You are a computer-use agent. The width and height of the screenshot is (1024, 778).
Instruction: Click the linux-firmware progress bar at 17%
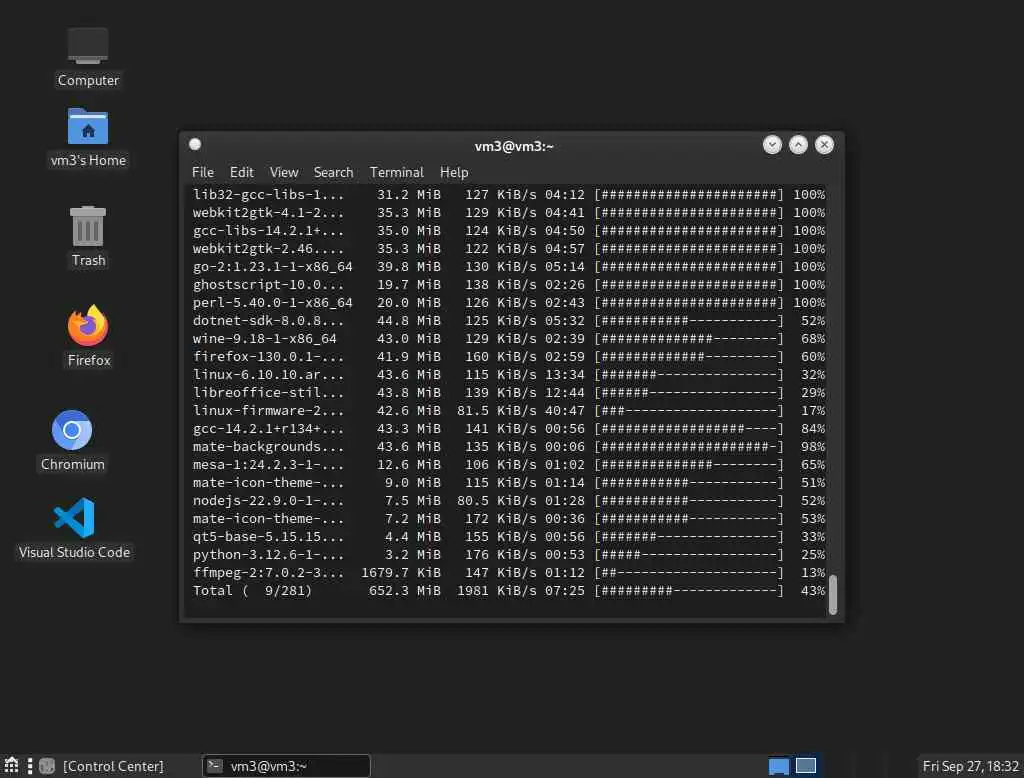688,411
